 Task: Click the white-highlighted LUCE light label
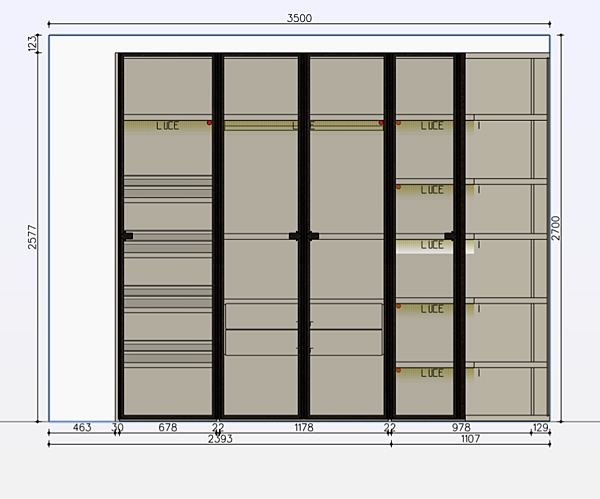tap(432, 245)
